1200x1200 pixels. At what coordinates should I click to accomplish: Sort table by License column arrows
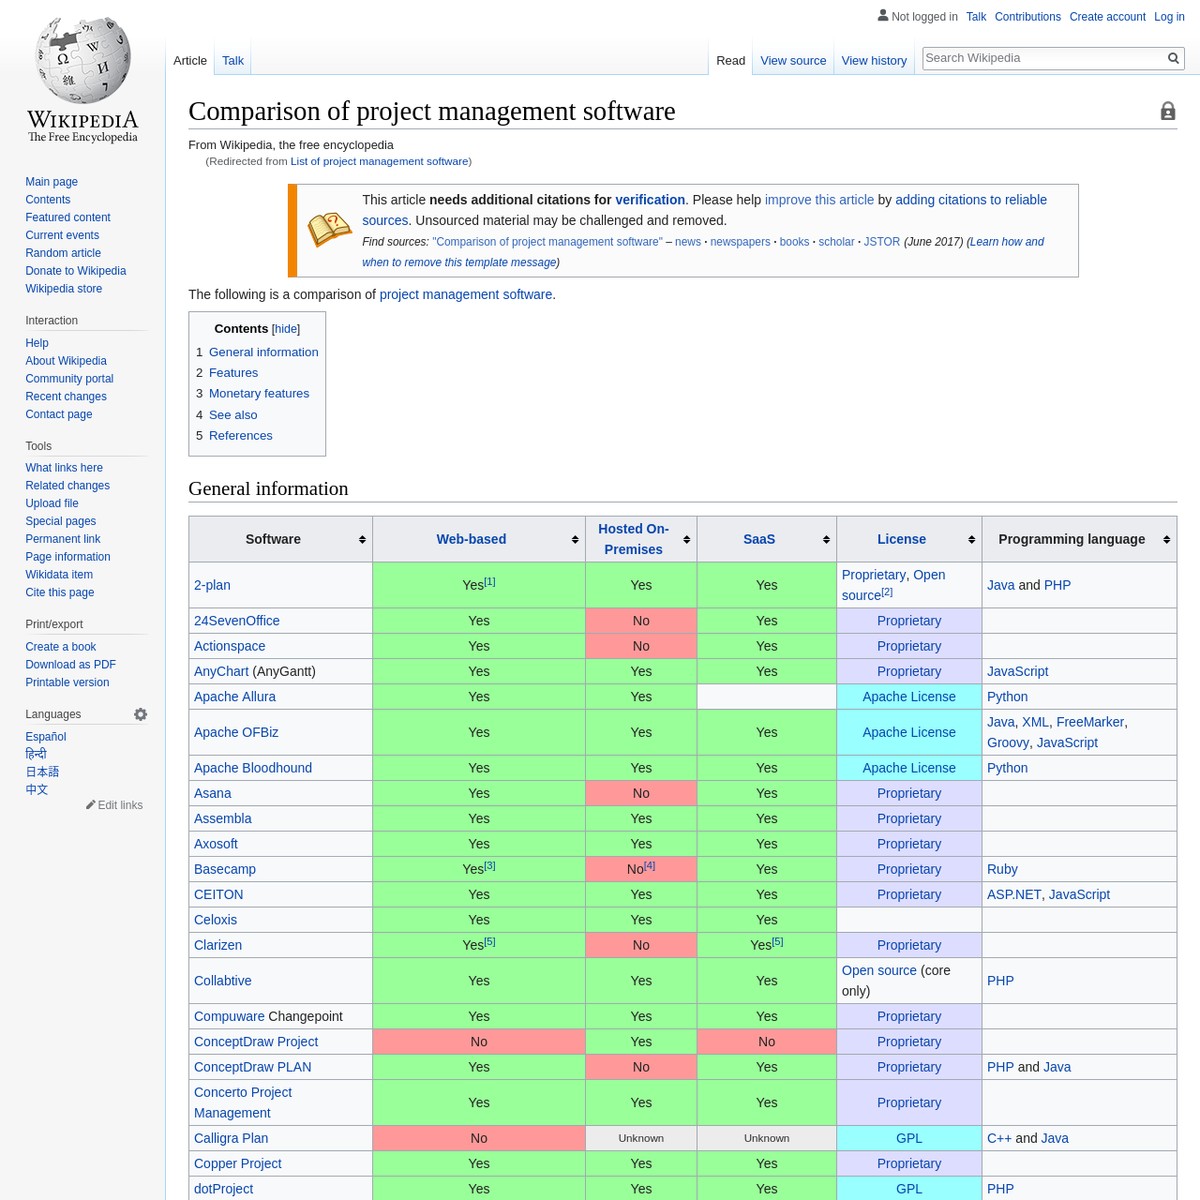(x=971, y=539)
